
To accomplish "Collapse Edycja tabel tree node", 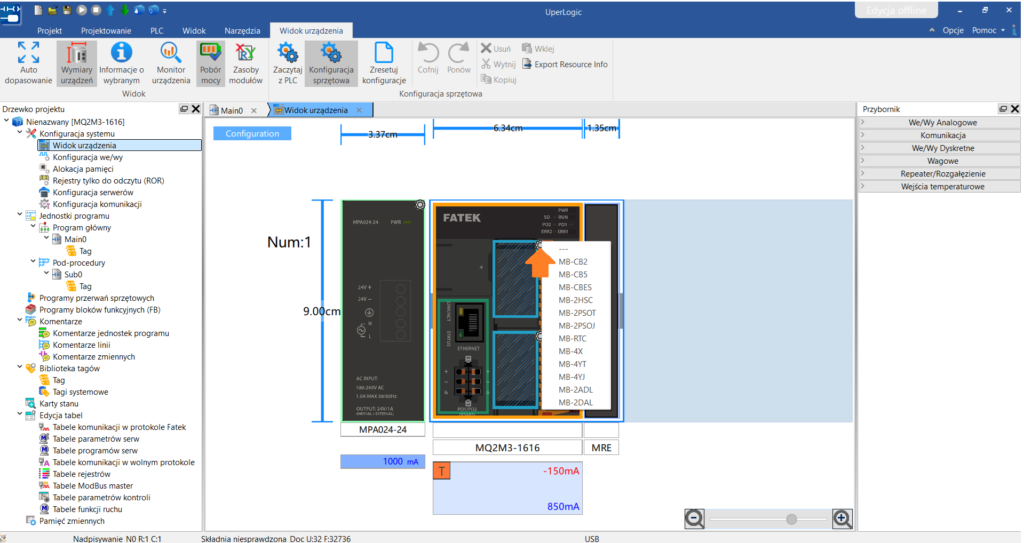I will click(x=20, y=416).
